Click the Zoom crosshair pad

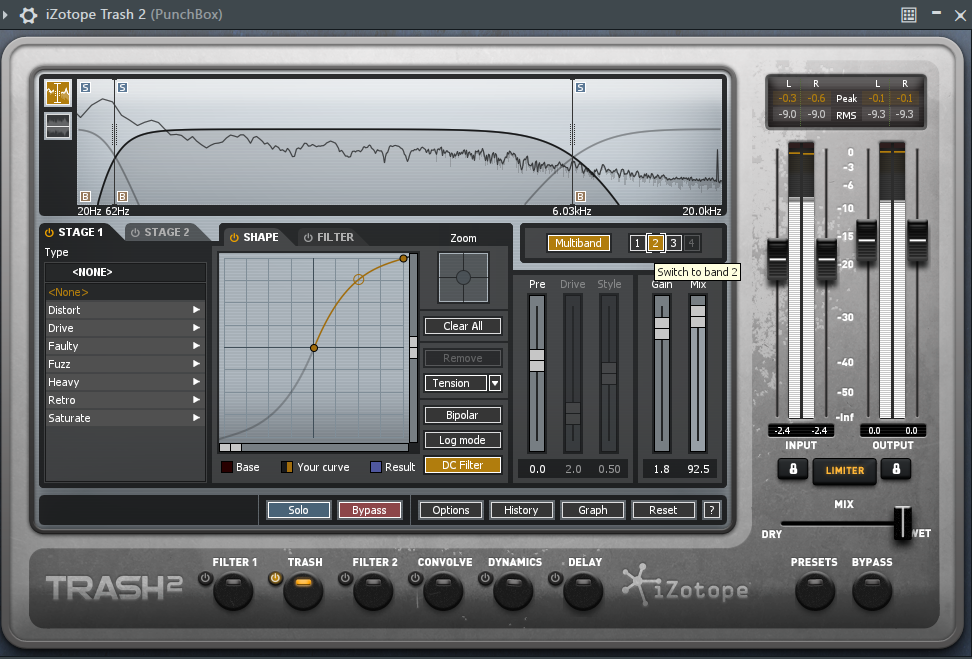click(x=463, y=278)
